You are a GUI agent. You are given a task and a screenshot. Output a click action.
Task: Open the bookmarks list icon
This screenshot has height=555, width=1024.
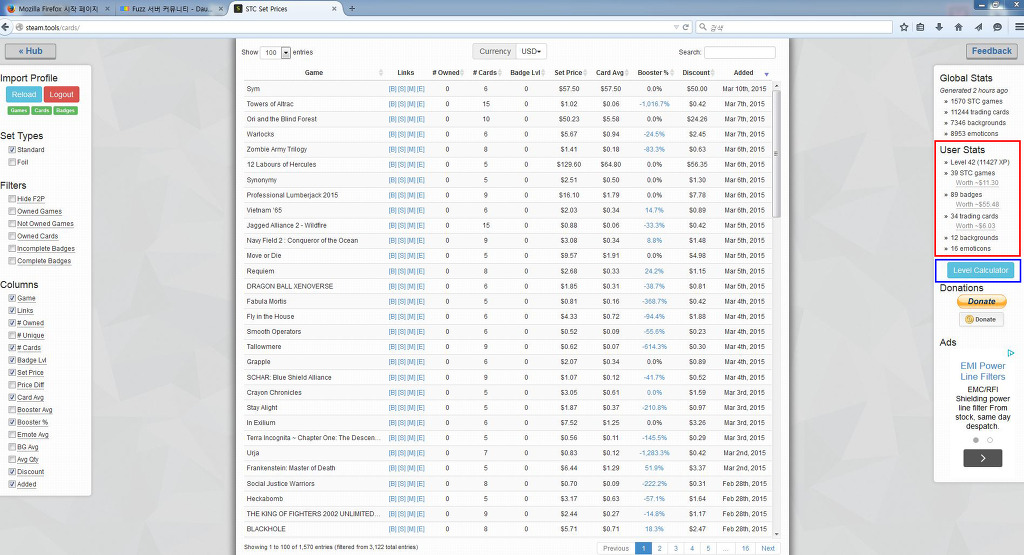pyautogui.click(x=922, y=27)
